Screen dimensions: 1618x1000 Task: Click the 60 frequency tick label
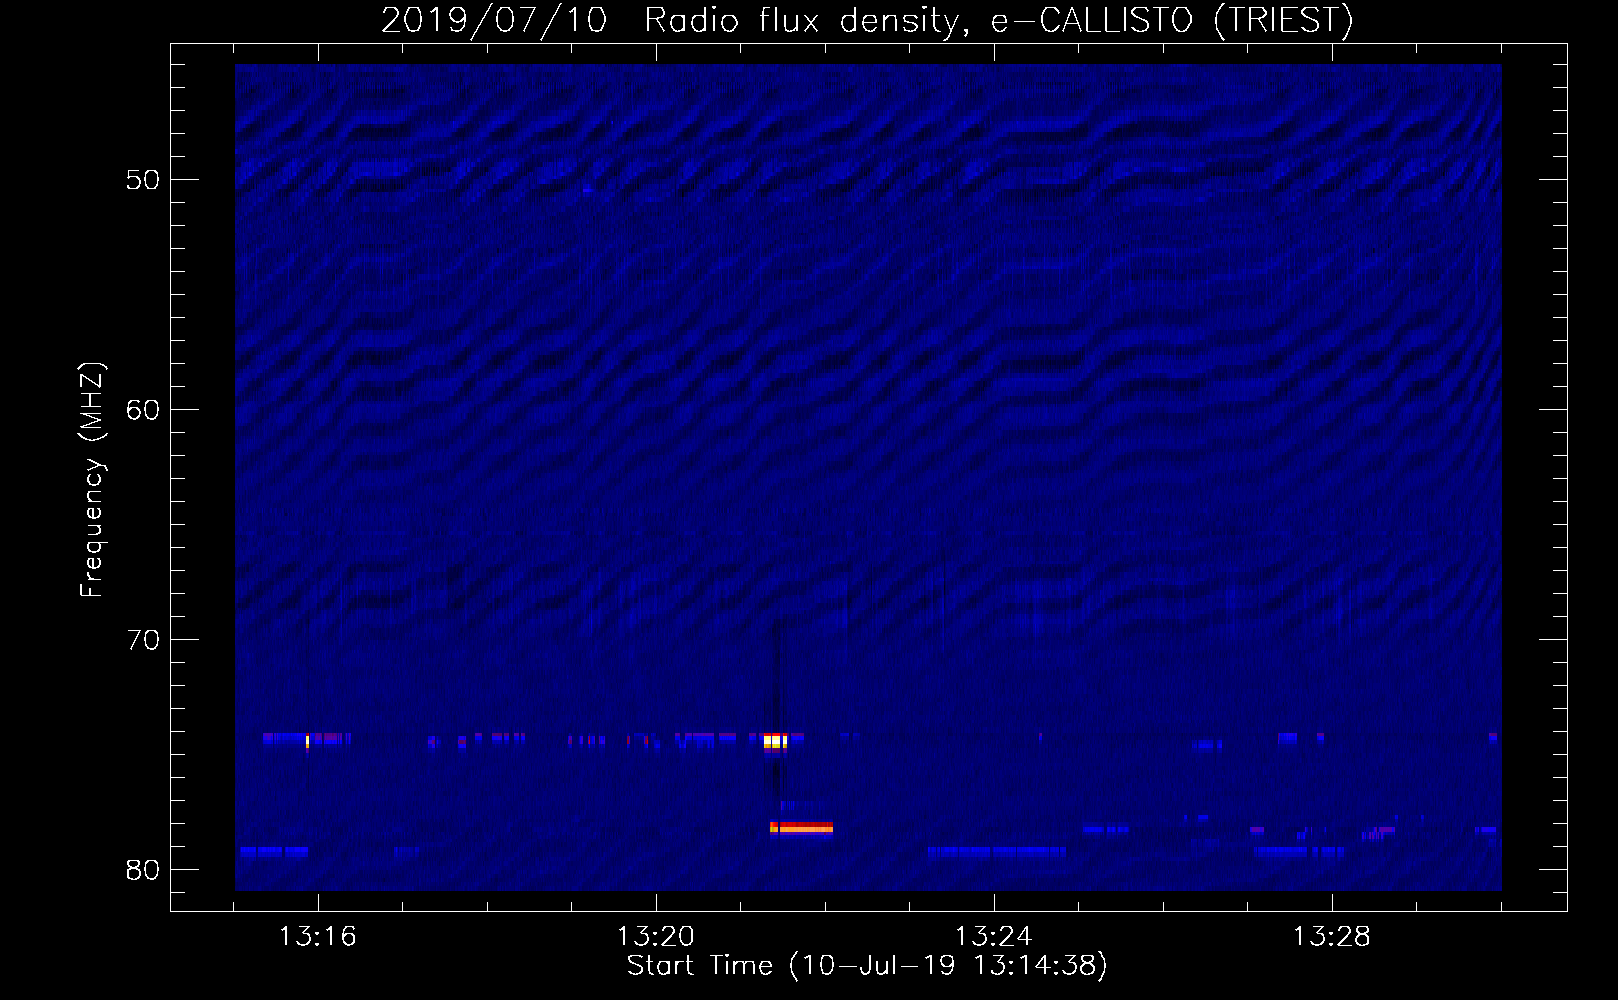click(x=142, y=410)
